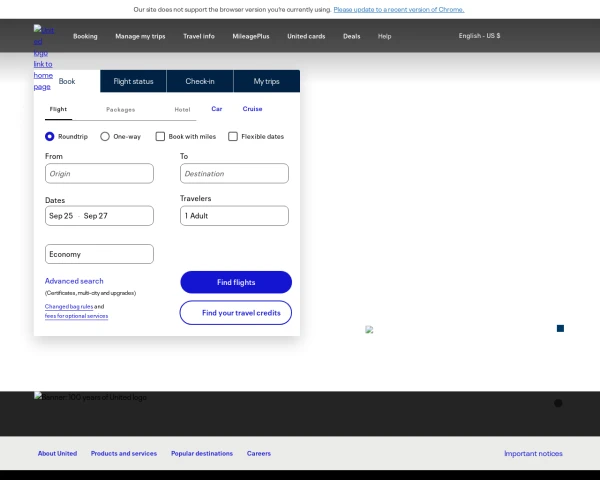Expand the About United footer section

[57, 453]
